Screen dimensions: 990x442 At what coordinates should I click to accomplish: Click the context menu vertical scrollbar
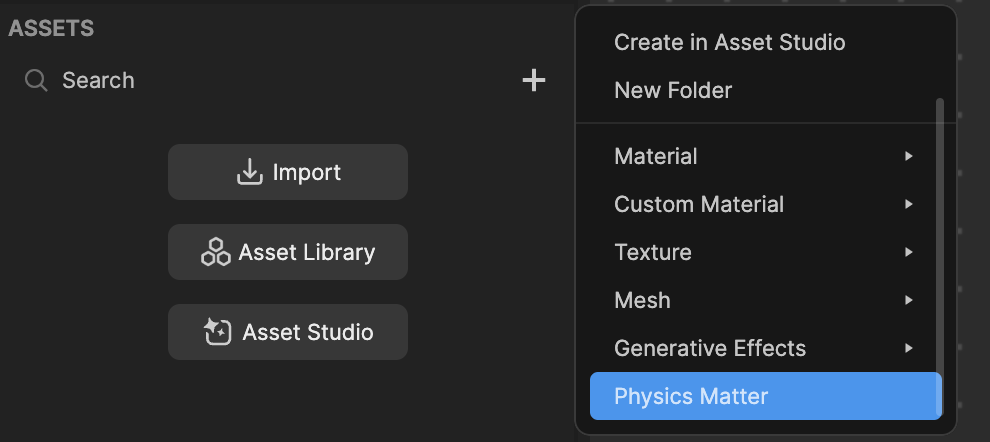[939, 255]
